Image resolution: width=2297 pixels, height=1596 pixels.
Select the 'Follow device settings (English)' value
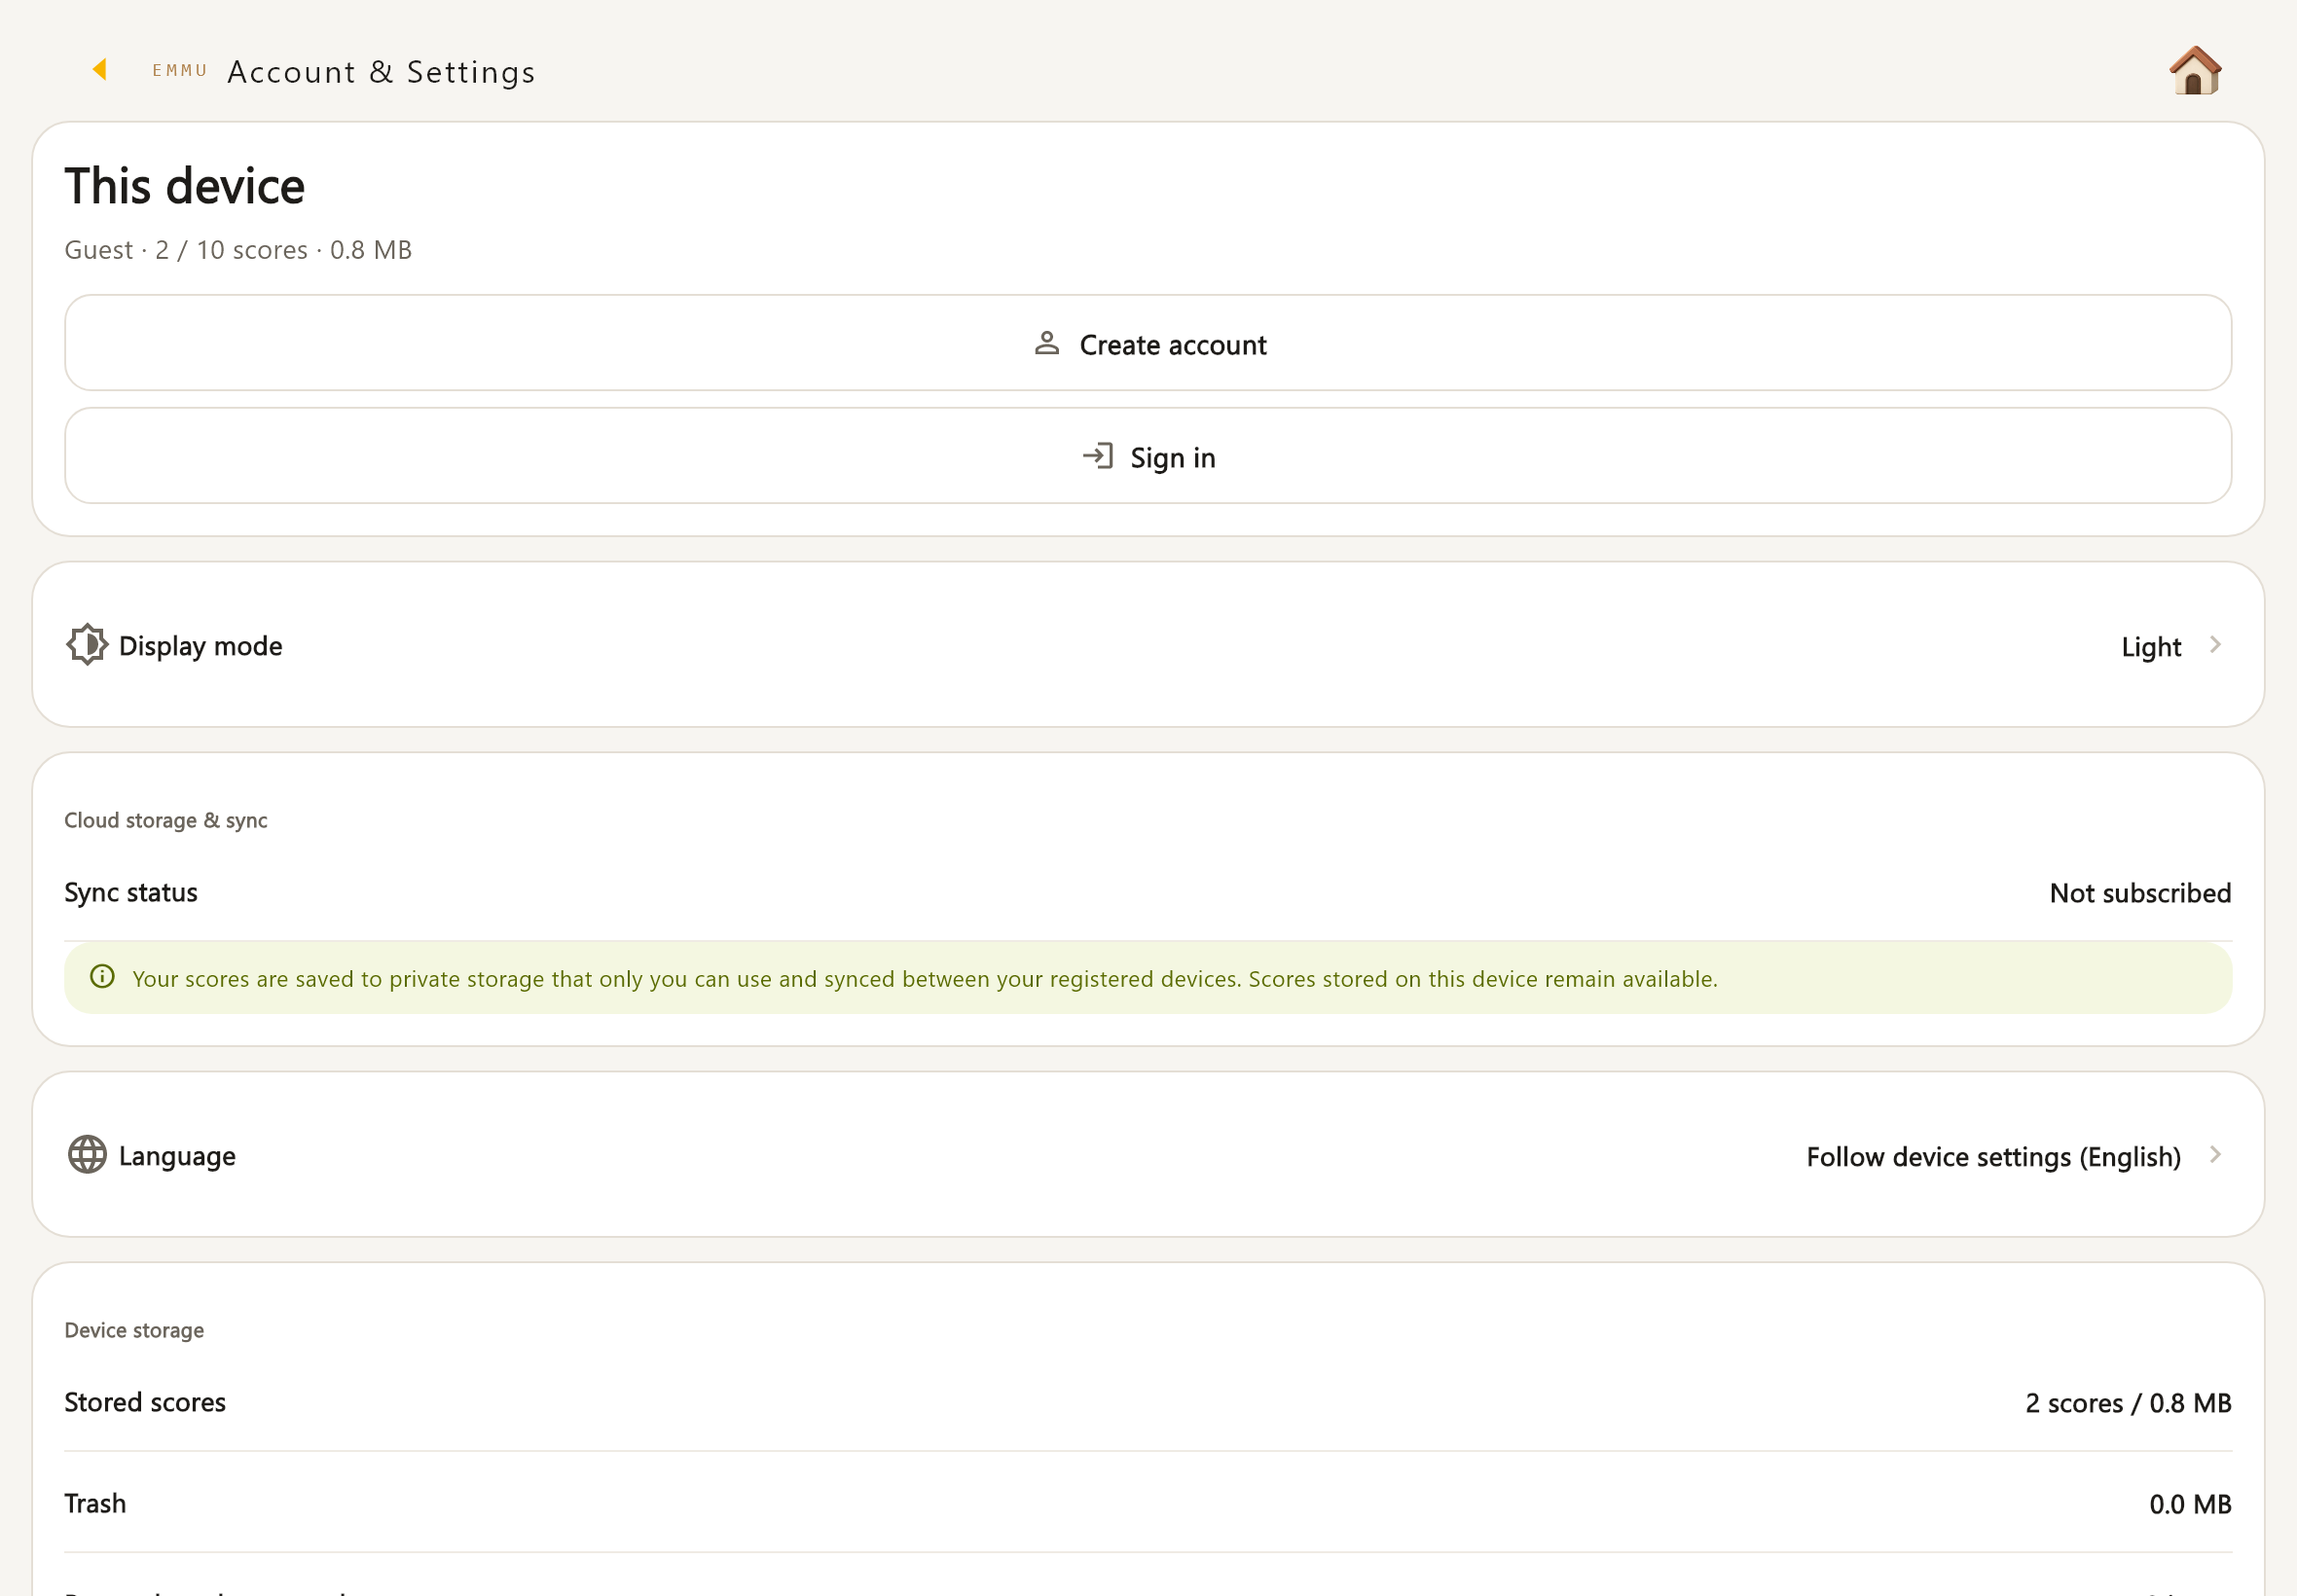click(x=1993, y=1157)
